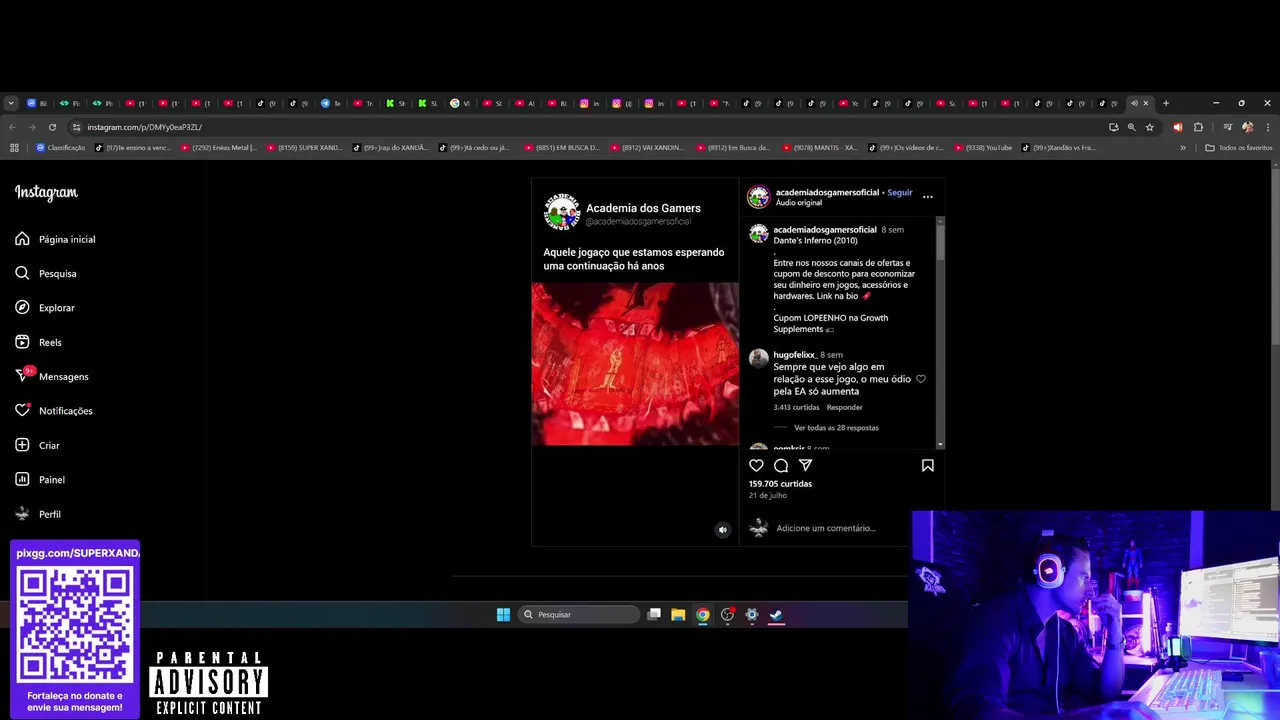Open the Áudio original link

799,203
